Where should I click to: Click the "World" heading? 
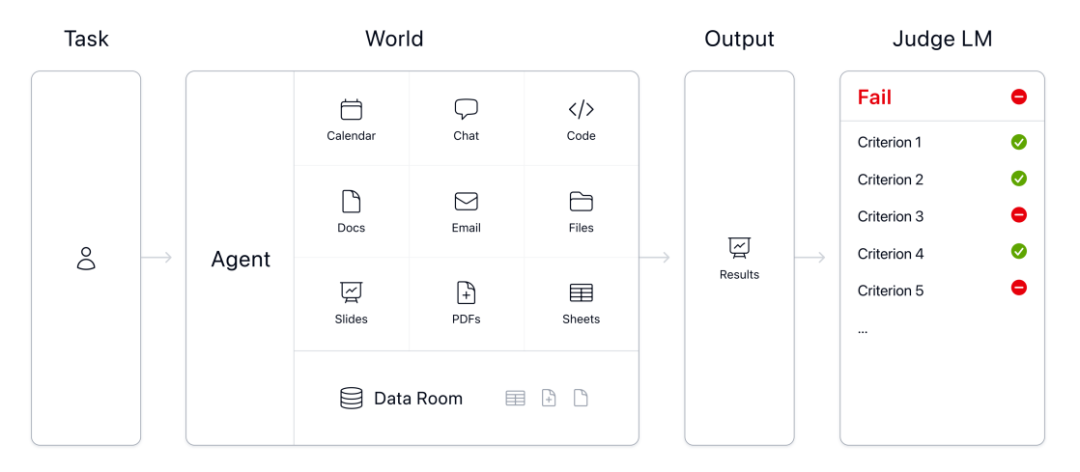(x=394, y=39)
